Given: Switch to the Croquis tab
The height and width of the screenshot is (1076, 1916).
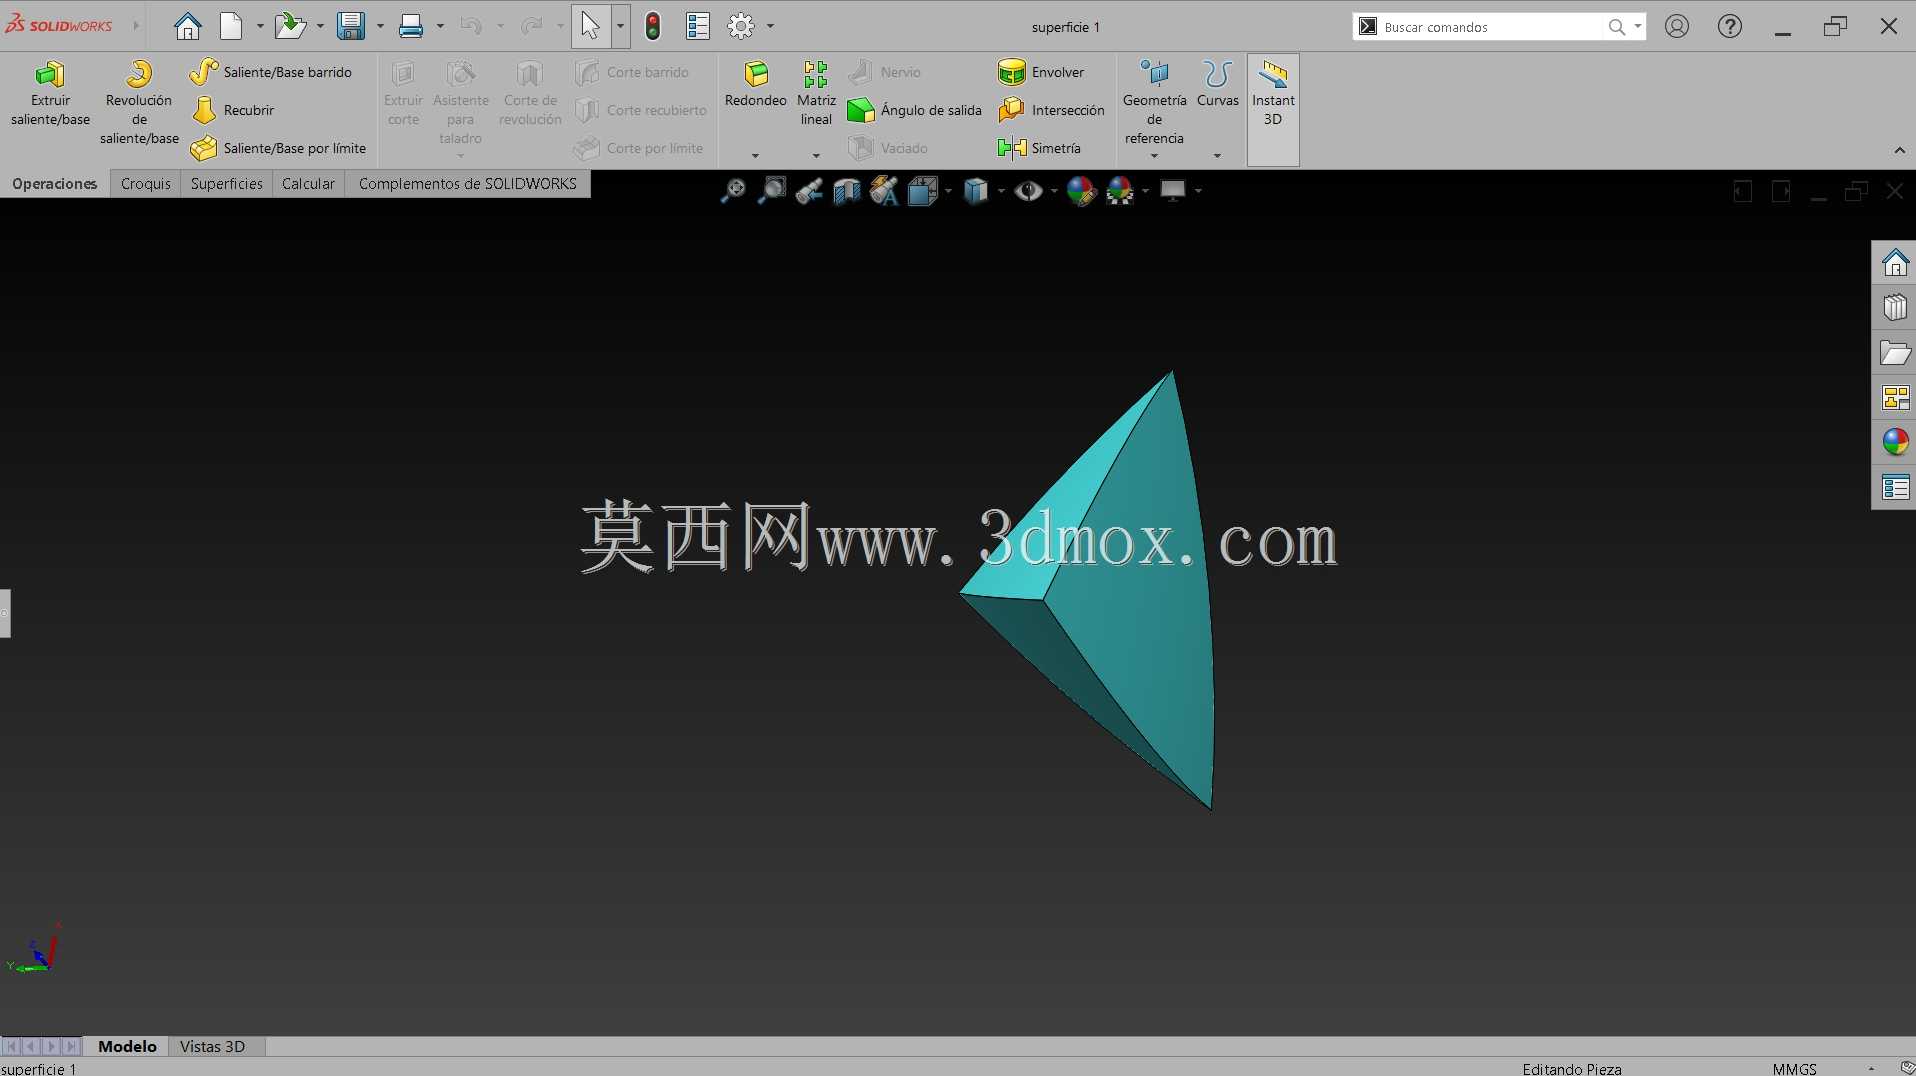Looking at the screenshot, I should [x=146, y=183].
